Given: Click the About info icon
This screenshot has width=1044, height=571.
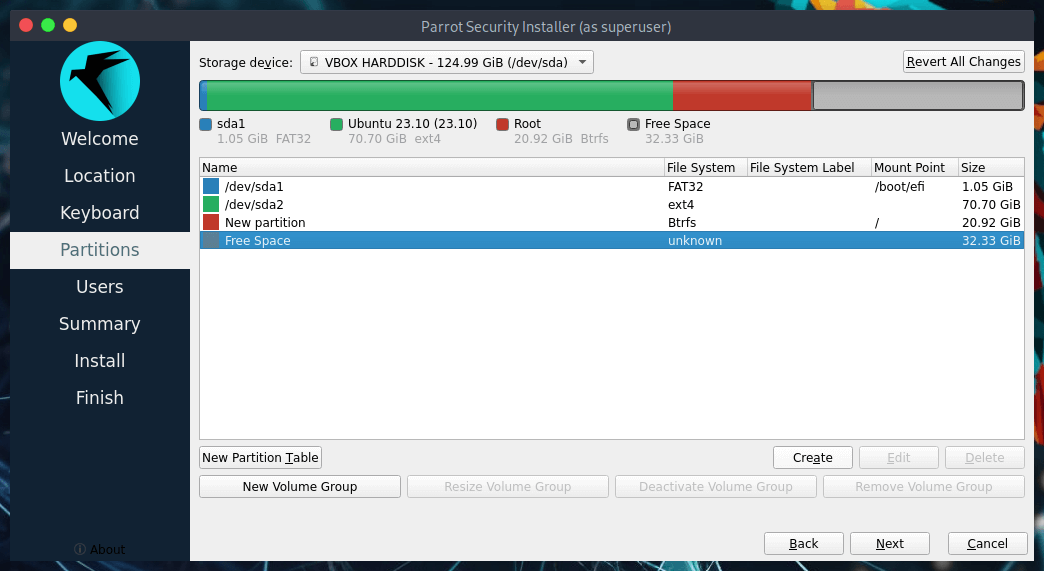Looking at the screenshot, I should (x=80, y=549).
